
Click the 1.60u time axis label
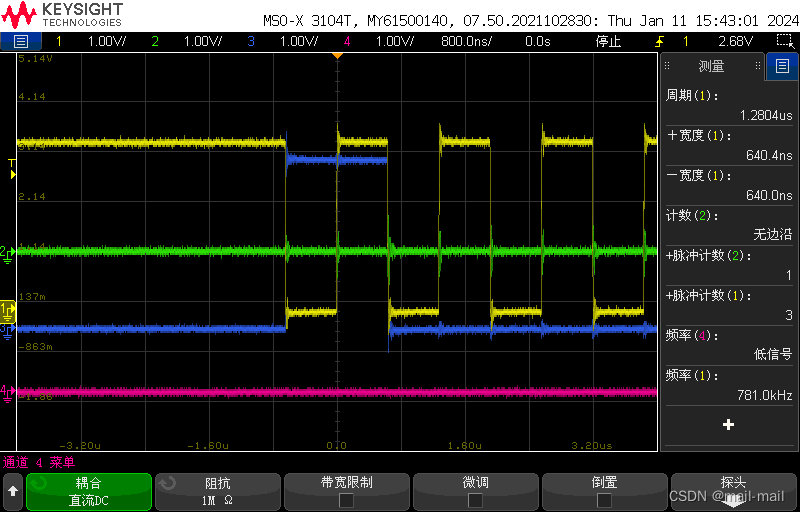click(x=464, y=445)
